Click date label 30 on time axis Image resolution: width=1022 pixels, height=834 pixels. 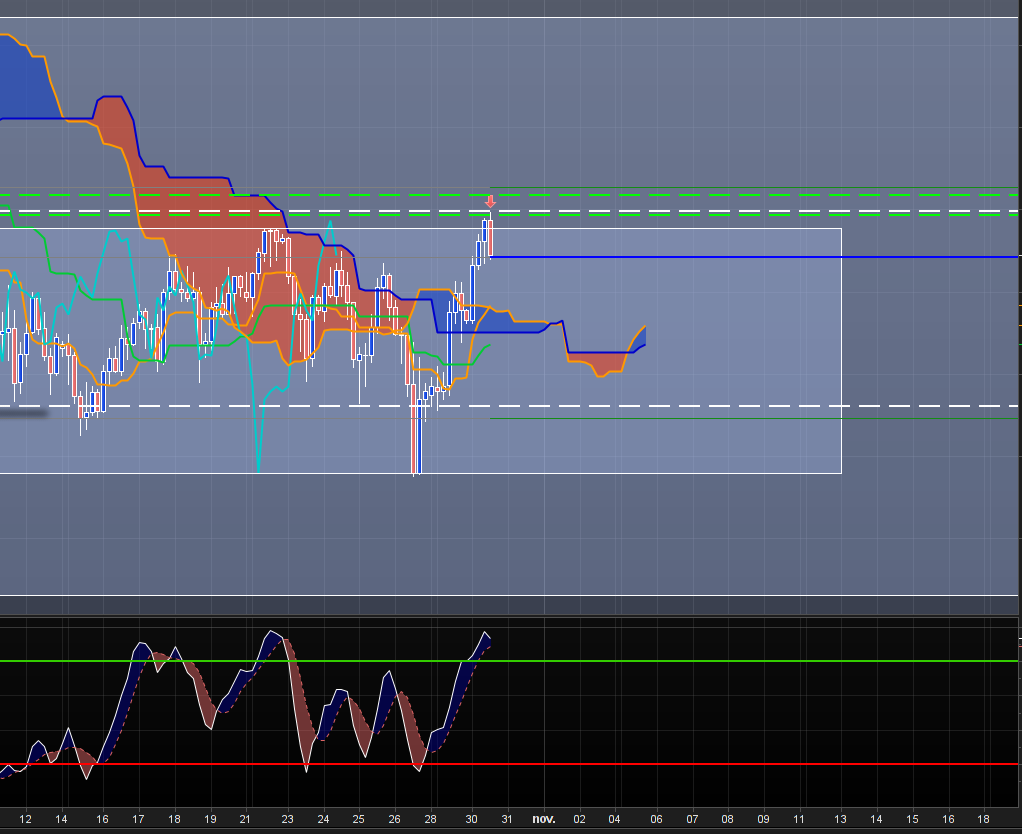click(x=471, y=819)
